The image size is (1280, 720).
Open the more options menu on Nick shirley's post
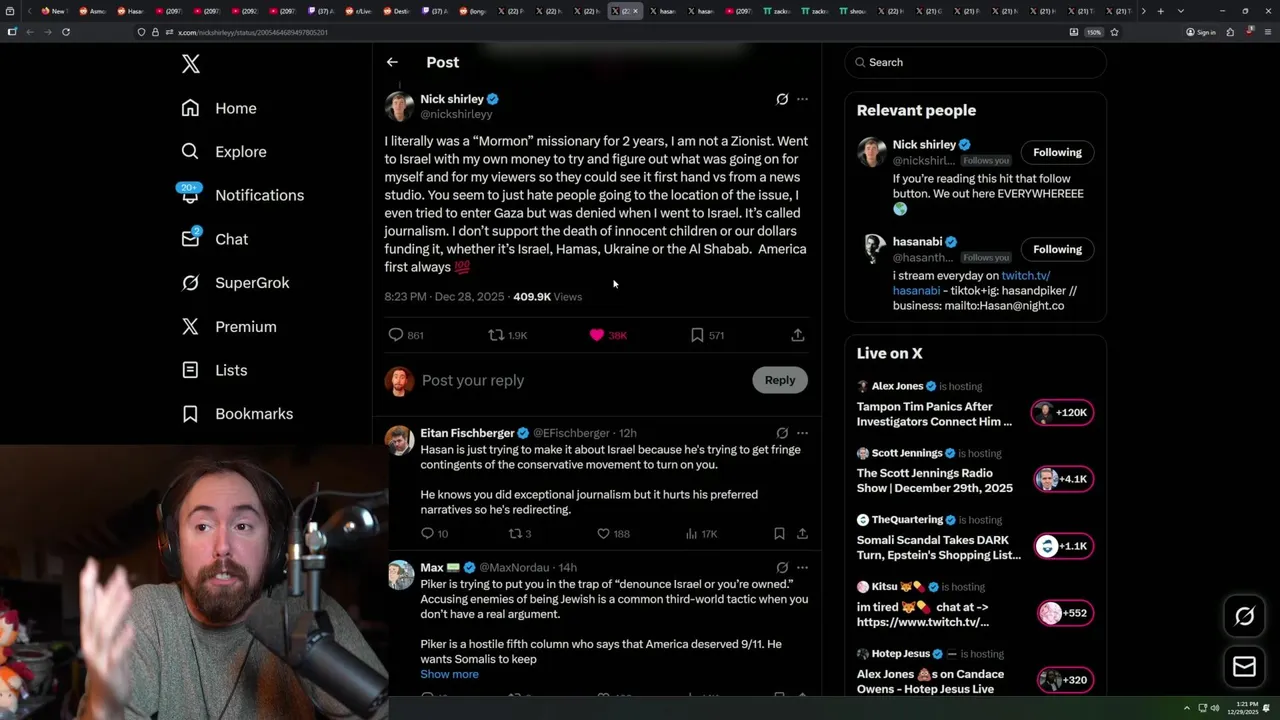pyautogui.click(x=802, y=99)
